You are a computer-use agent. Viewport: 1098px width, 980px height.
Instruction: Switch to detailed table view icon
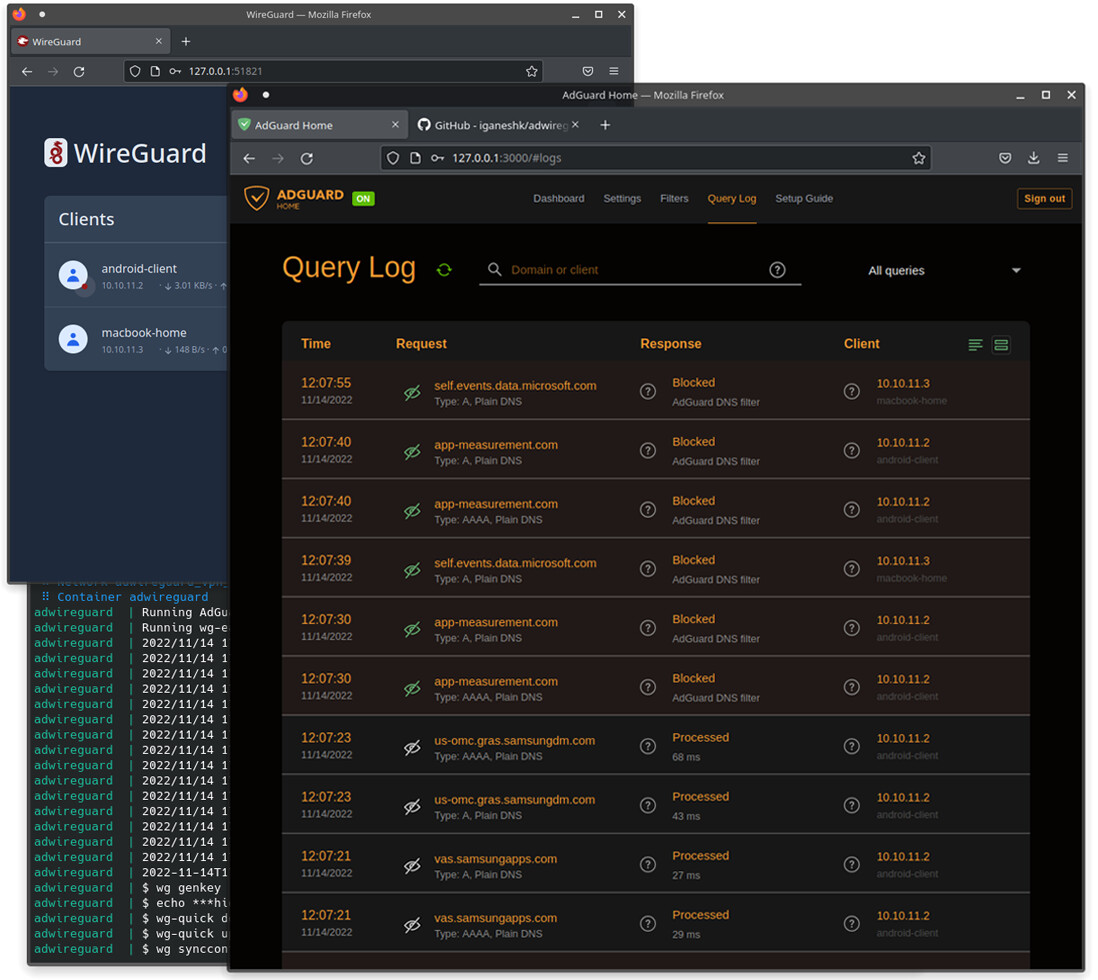pyautogui.click(x=1001, y=345)
